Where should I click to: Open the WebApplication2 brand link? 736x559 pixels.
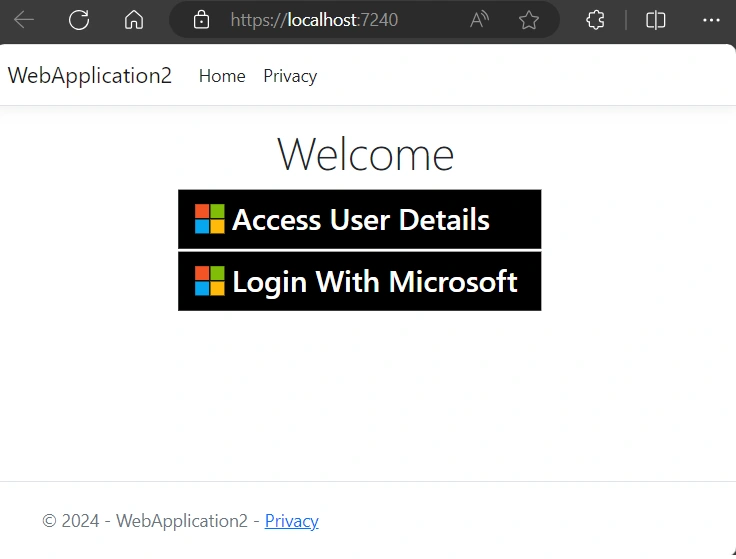pos(90,76)
